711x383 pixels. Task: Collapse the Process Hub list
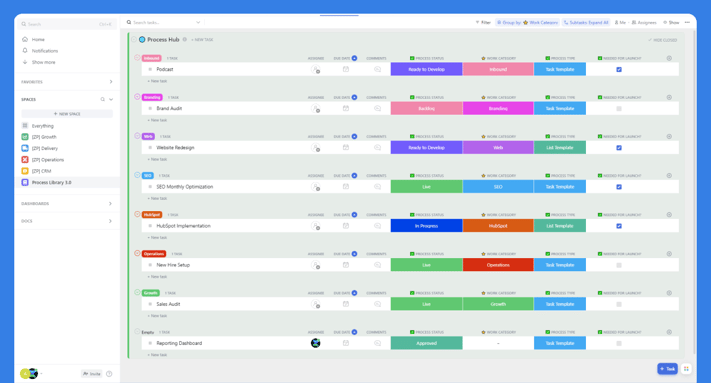coord(134,39)
